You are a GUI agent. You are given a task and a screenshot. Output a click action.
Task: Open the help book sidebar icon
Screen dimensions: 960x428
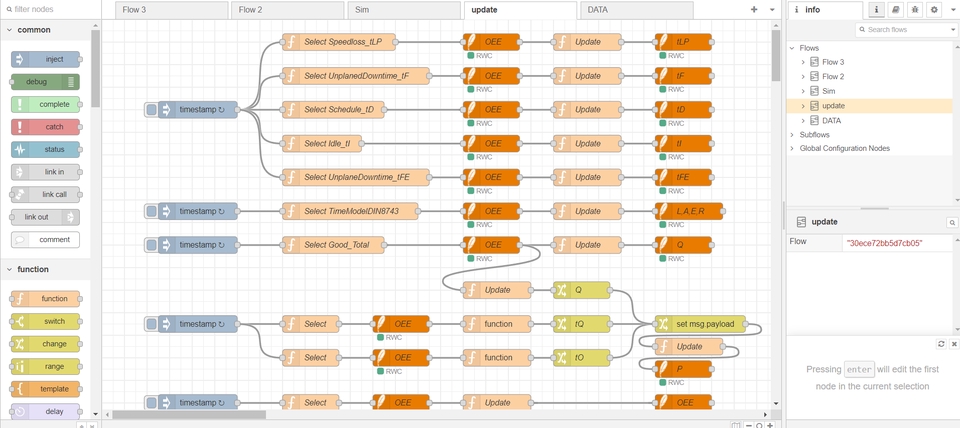[x=896, y=10]
